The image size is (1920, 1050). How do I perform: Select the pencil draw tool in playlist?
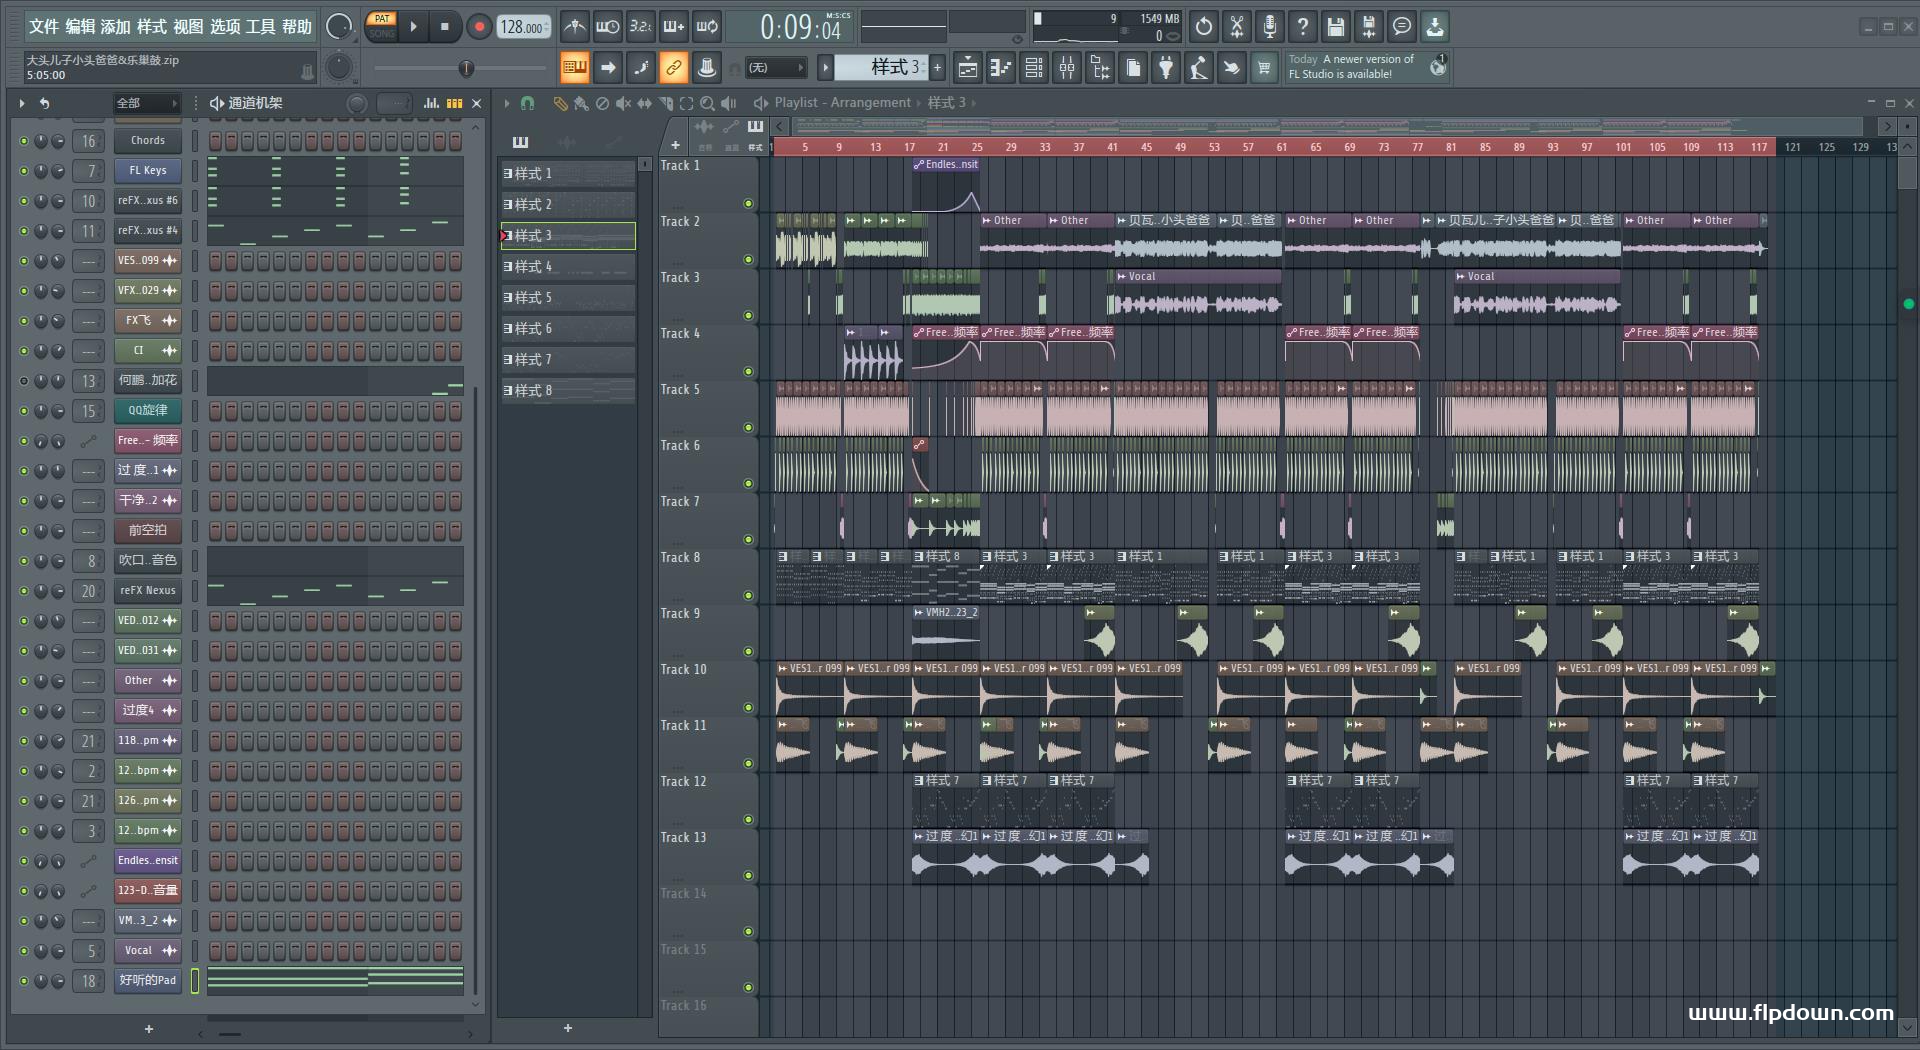click(x=560, y=103)
